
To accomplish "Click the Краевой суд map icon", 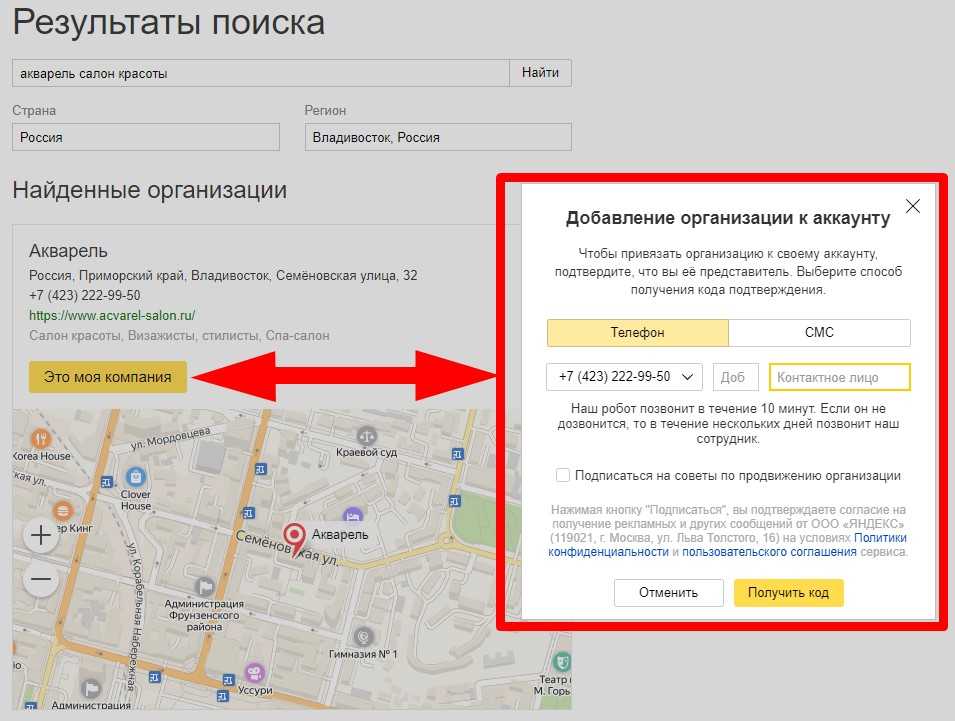I will [366, 435].
